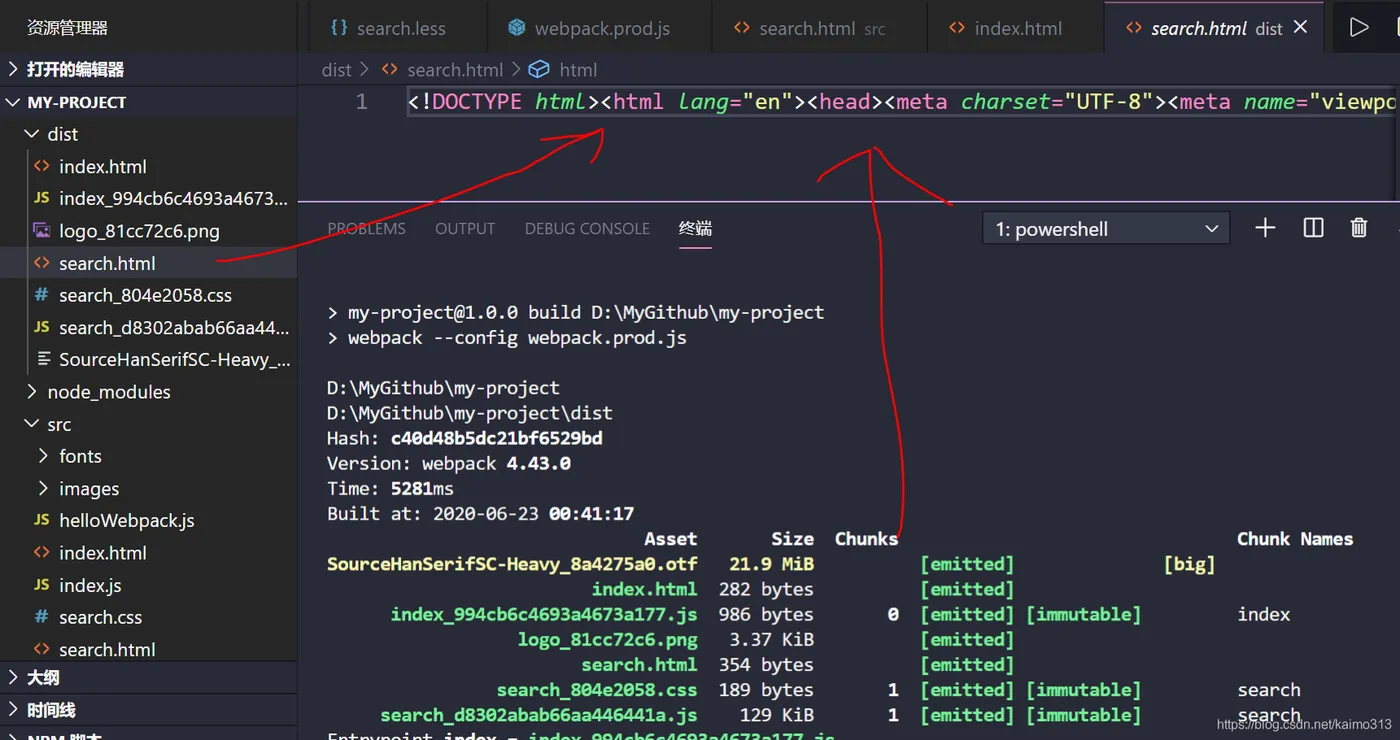Click the meta charset UTF-8 code text

coord(1026,102)
